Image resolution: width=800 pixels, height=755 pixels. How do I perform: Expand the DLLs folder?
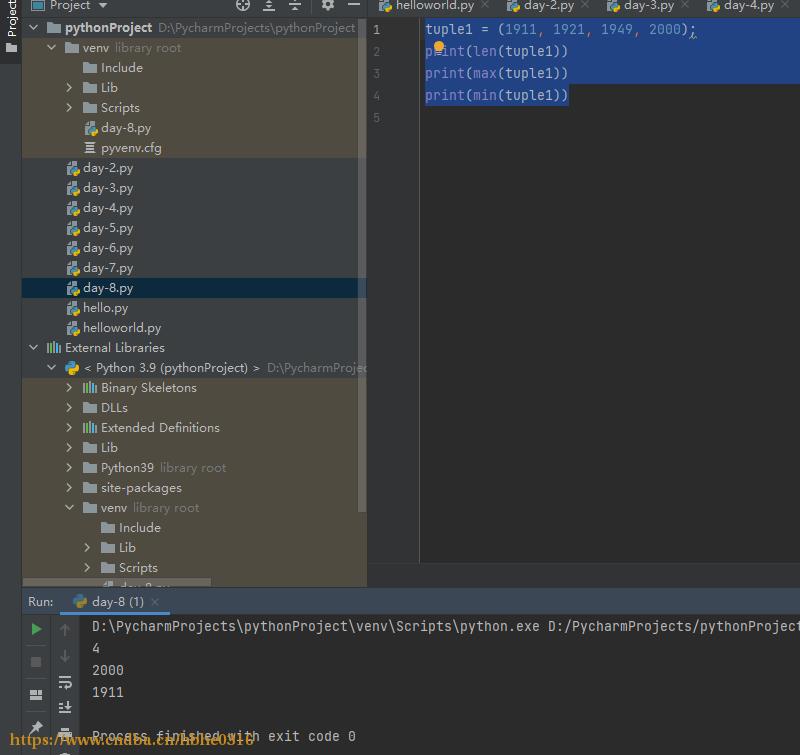tap(69, 407)
